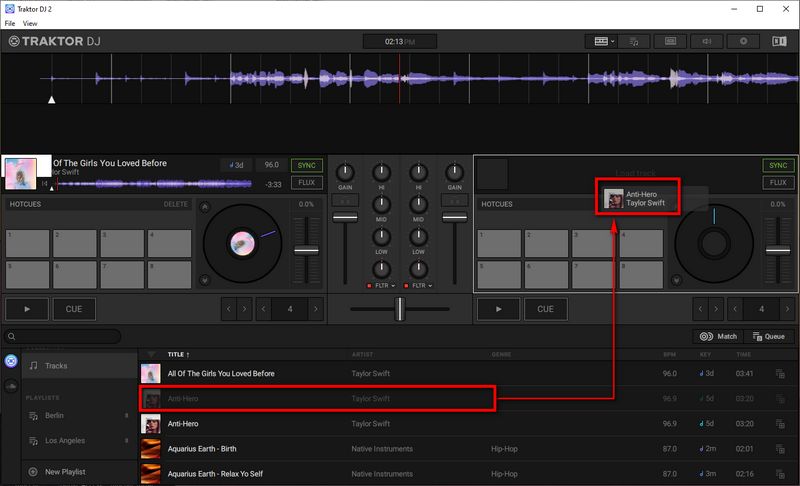Select the Traktor library source icon

point(11,361)
